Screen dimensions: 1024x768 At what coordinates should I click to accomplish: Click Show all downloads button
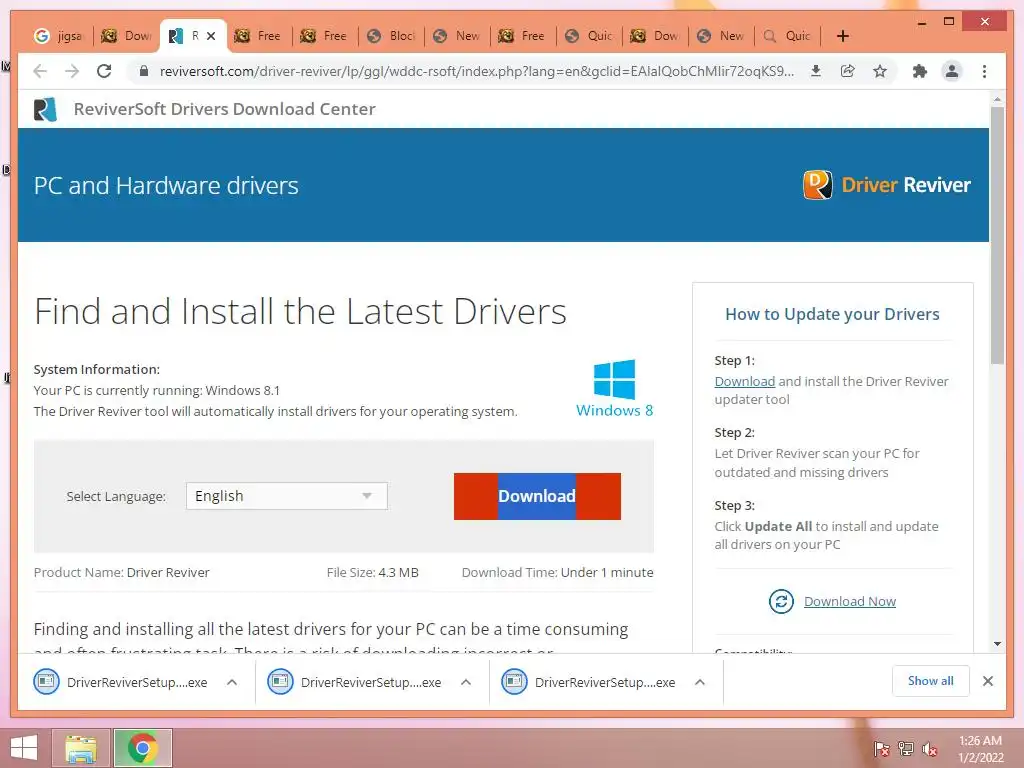[x=931, y=681]
